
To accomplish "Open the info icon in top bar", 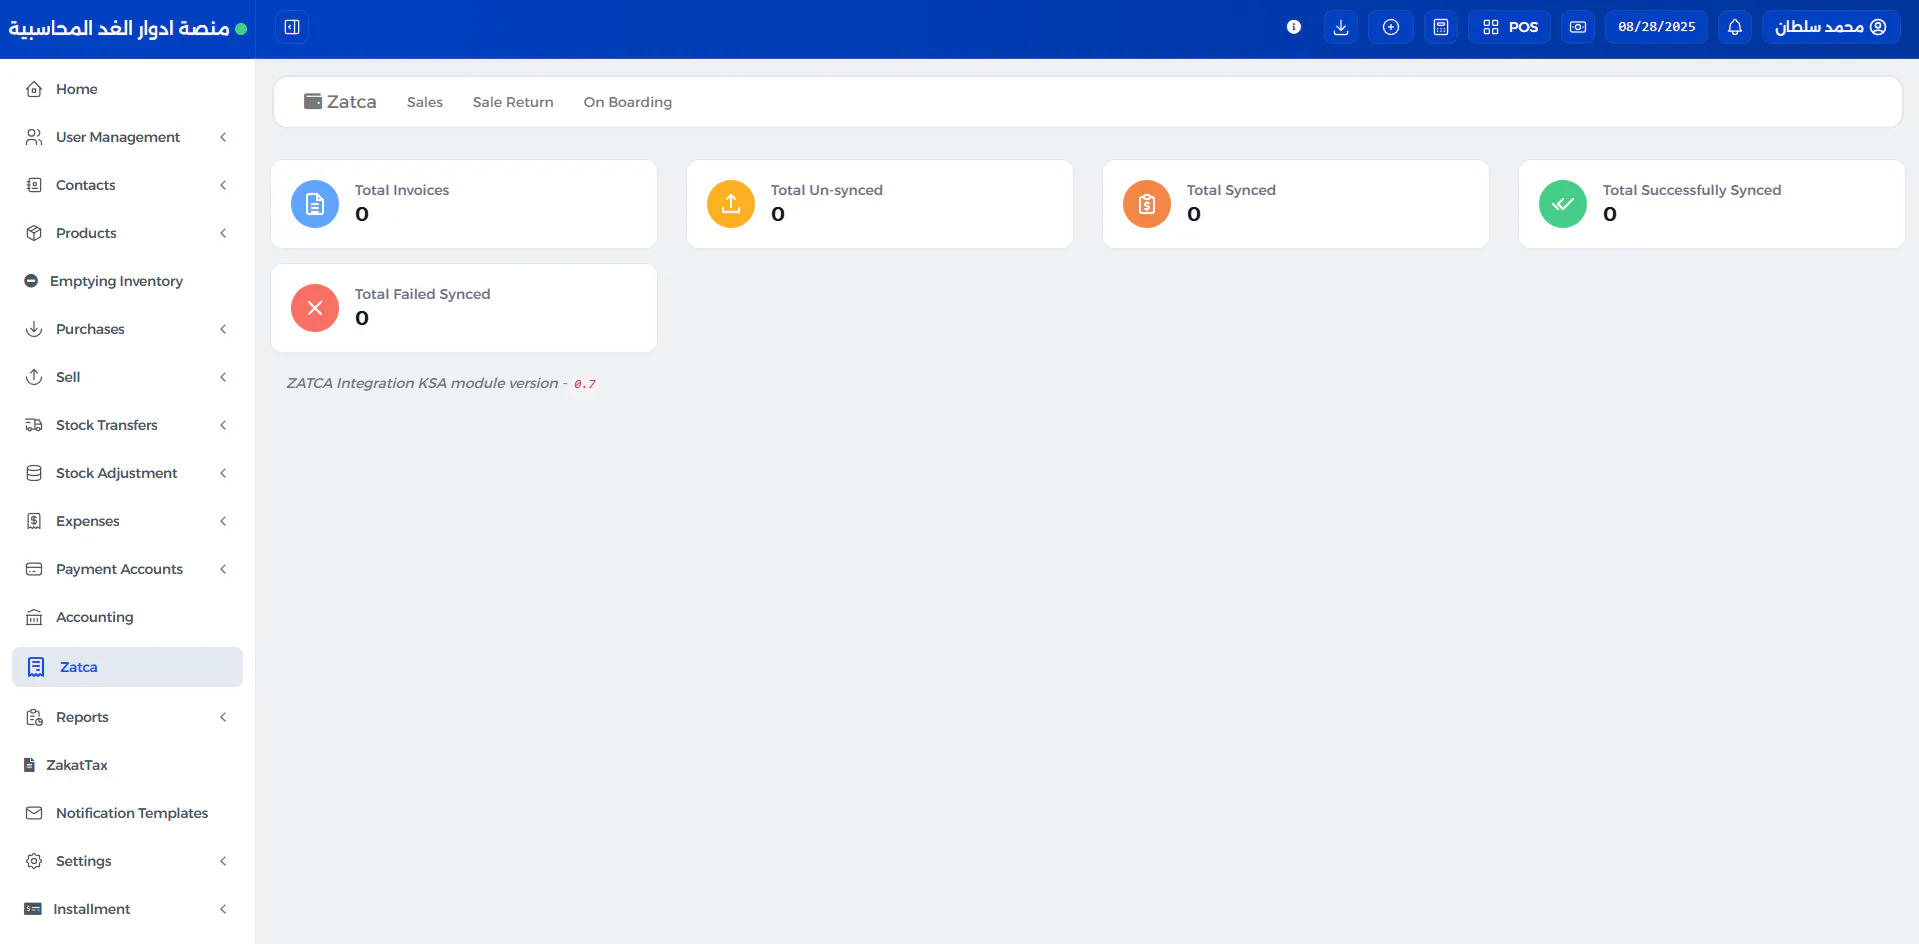I will tap(1294, 27).
